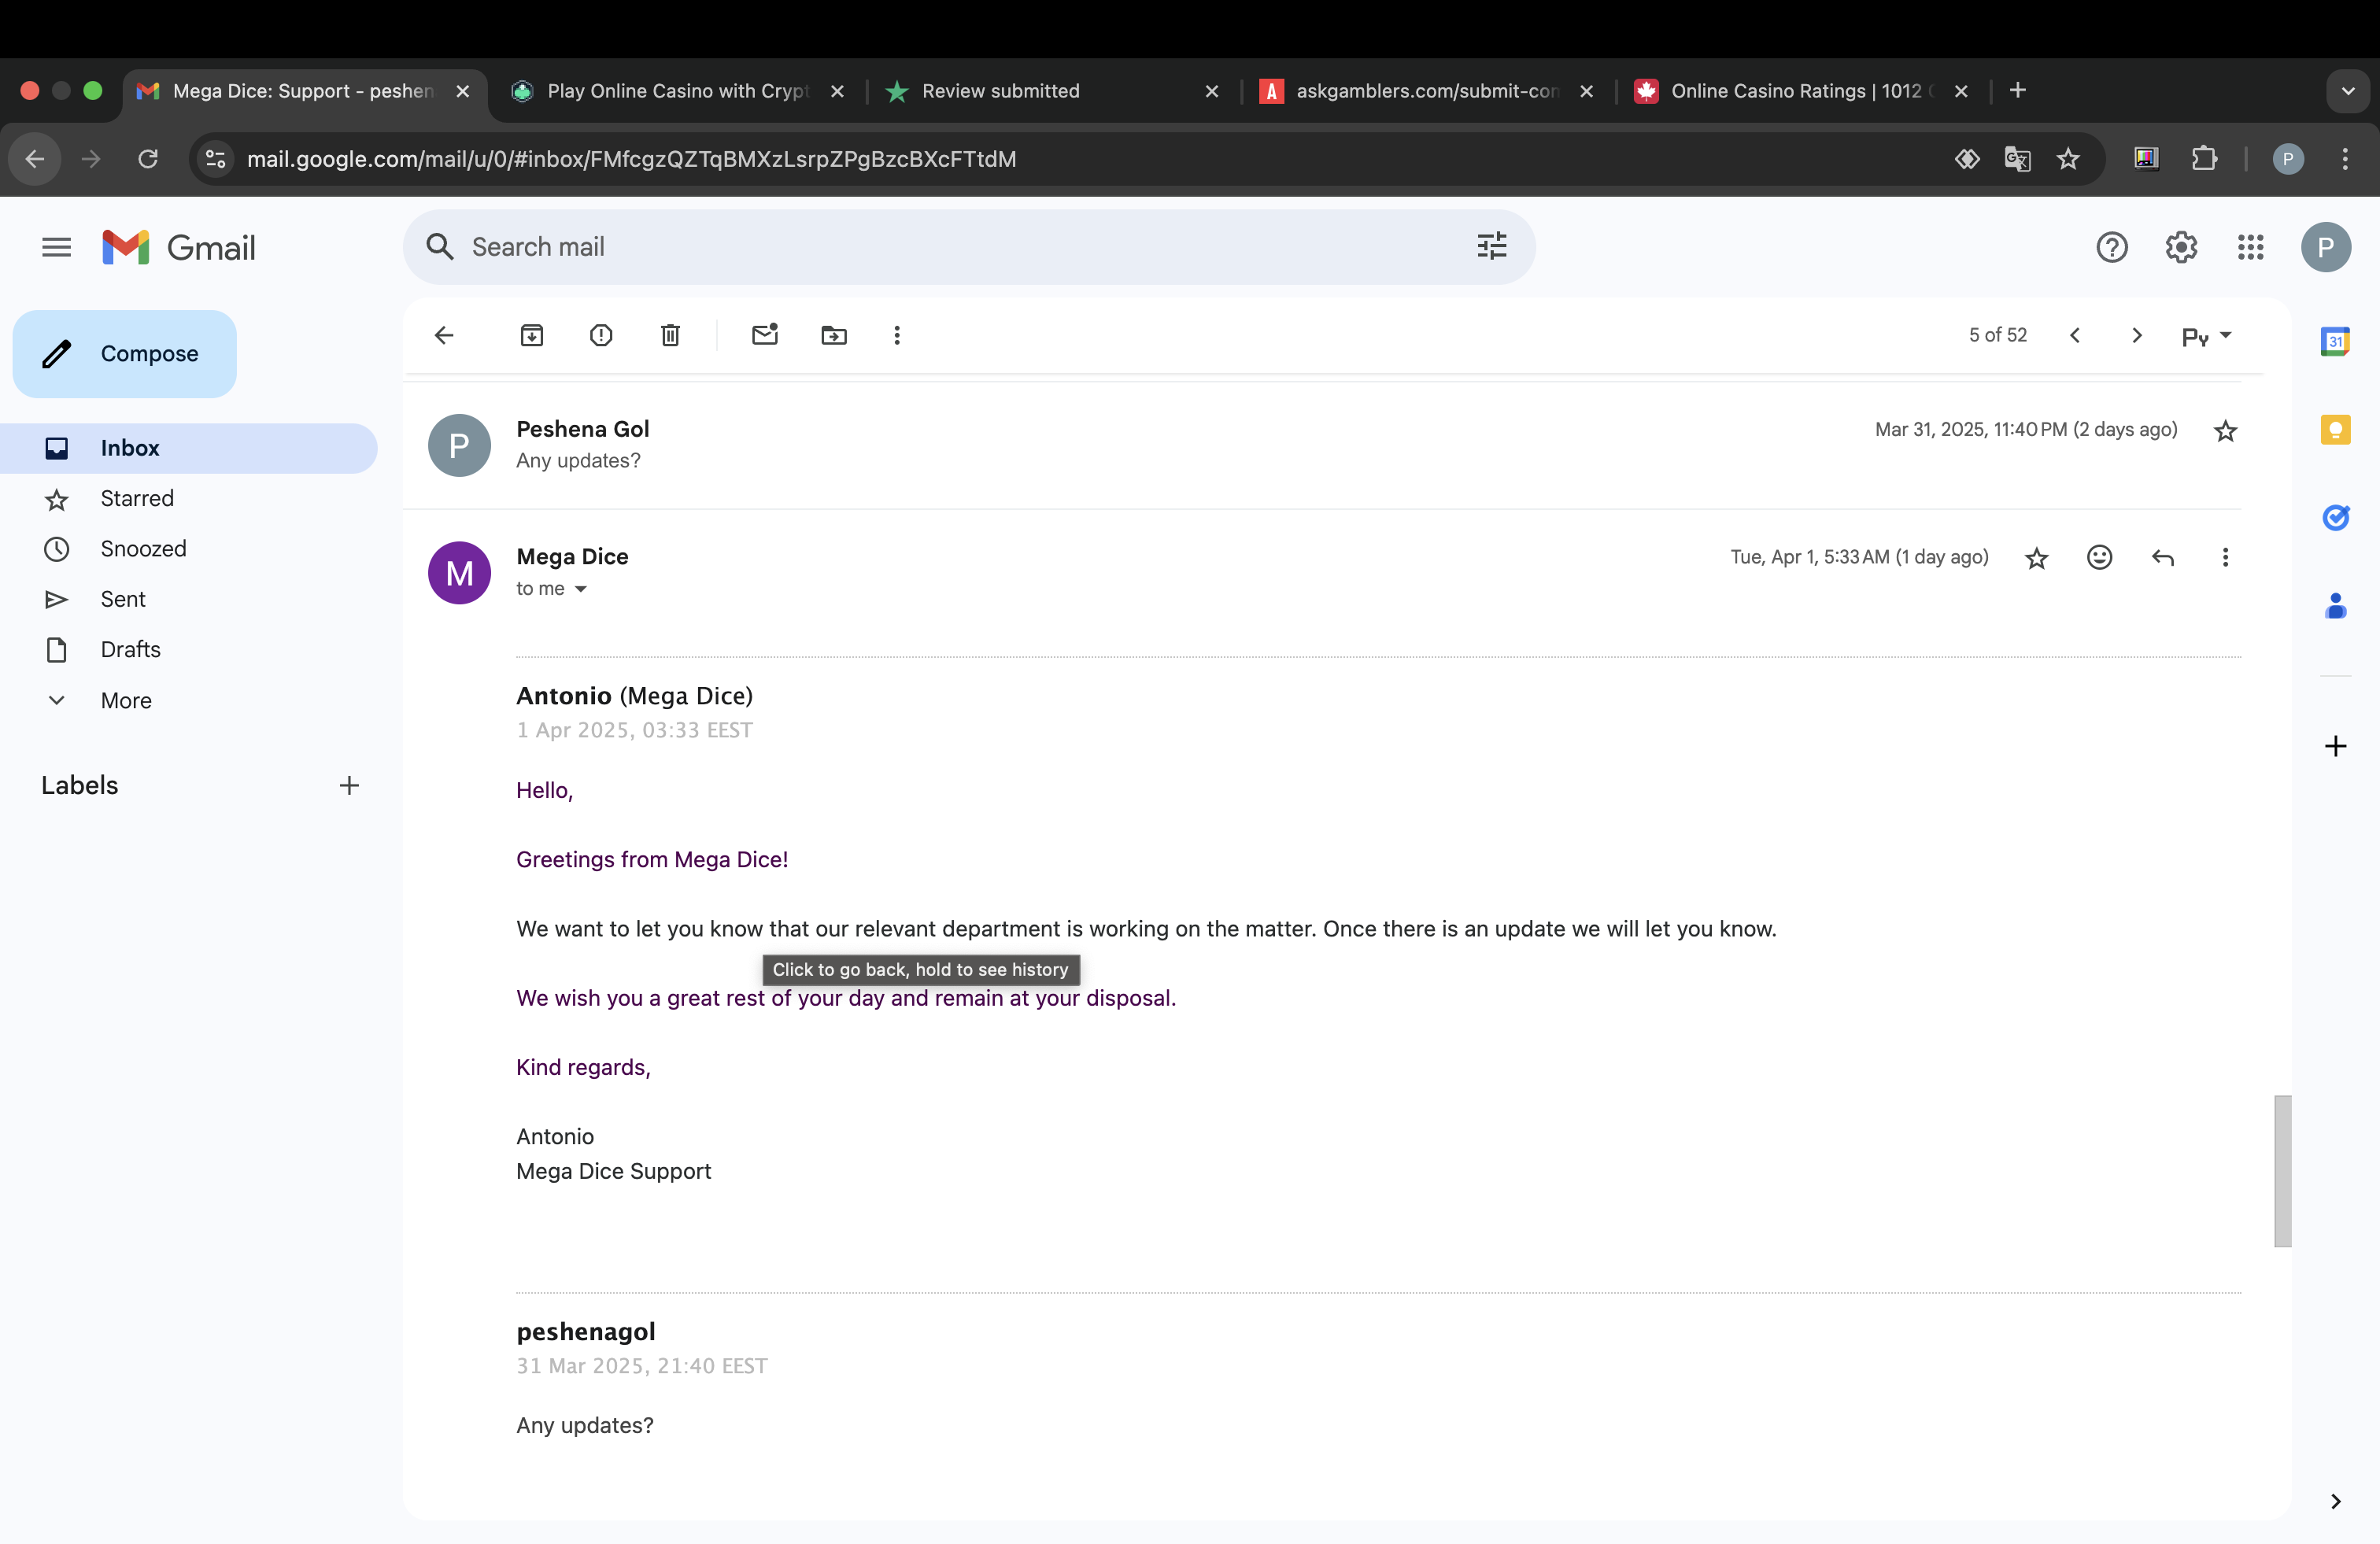Open the toolbar's three-dot More menu
The width and height of the screenshot is (2380, 1544).
(897, 335)
